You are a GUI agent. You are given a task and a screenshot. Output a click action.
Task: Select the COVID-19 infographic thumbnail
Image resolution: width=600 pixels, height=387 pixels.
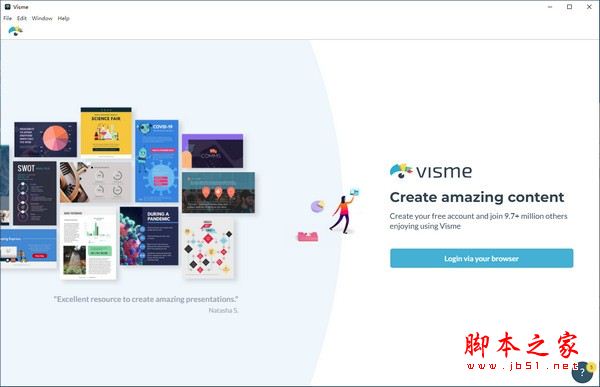pos(157,161)
